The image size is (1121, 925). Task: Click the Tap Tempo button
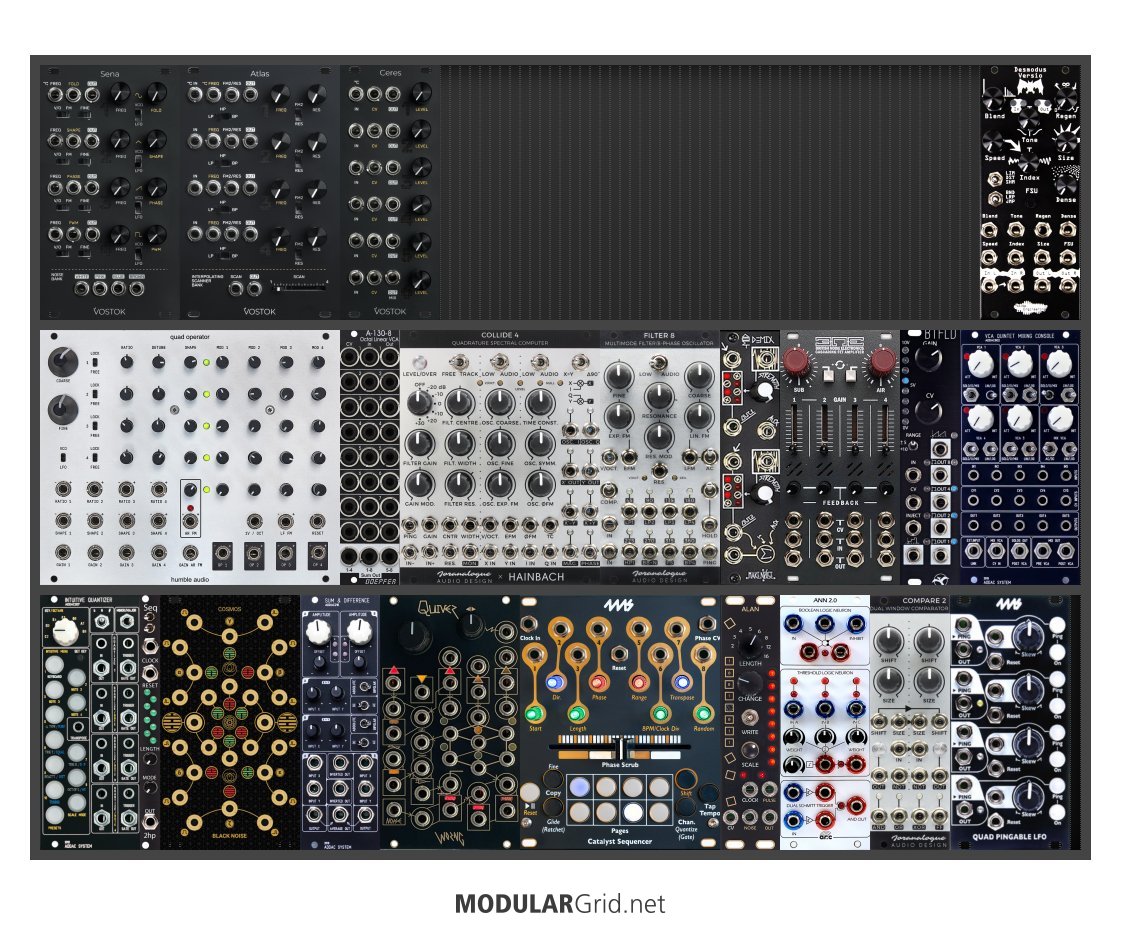point(708,791)
